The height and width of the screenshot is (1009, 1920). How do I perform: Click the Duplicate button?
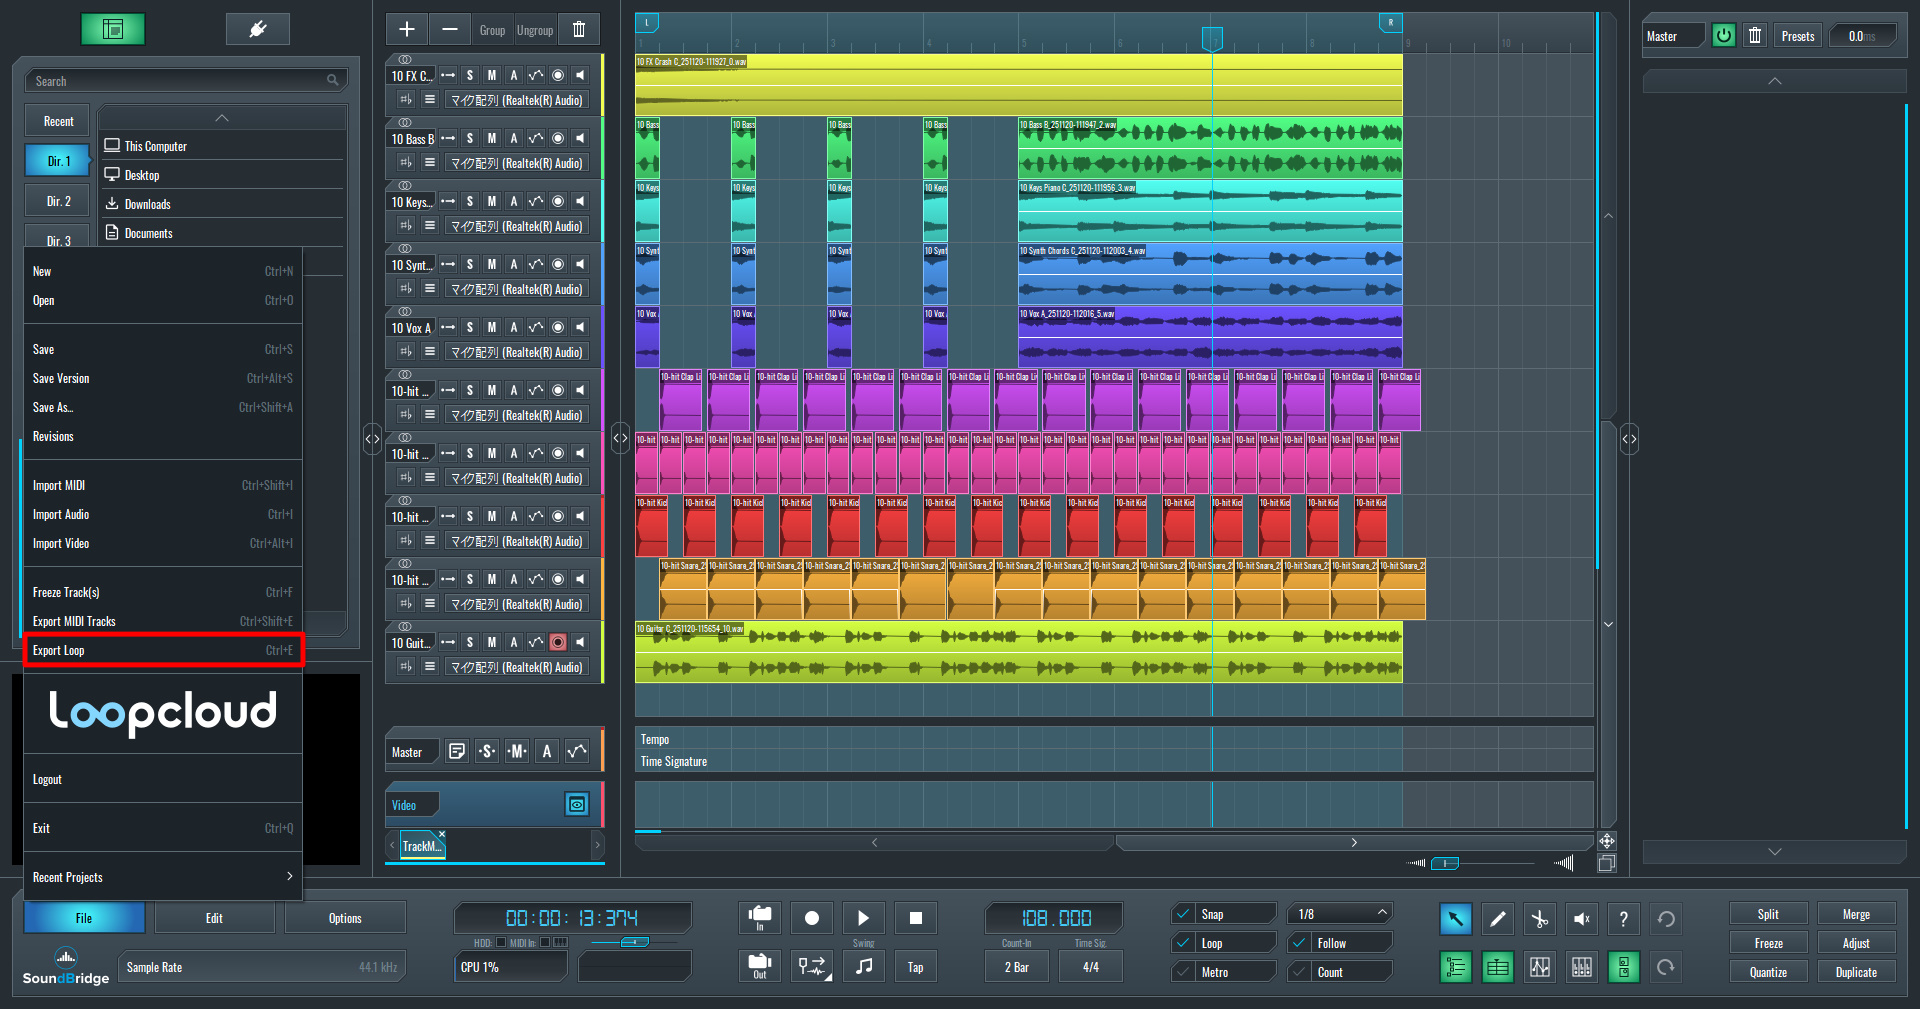1856,972
